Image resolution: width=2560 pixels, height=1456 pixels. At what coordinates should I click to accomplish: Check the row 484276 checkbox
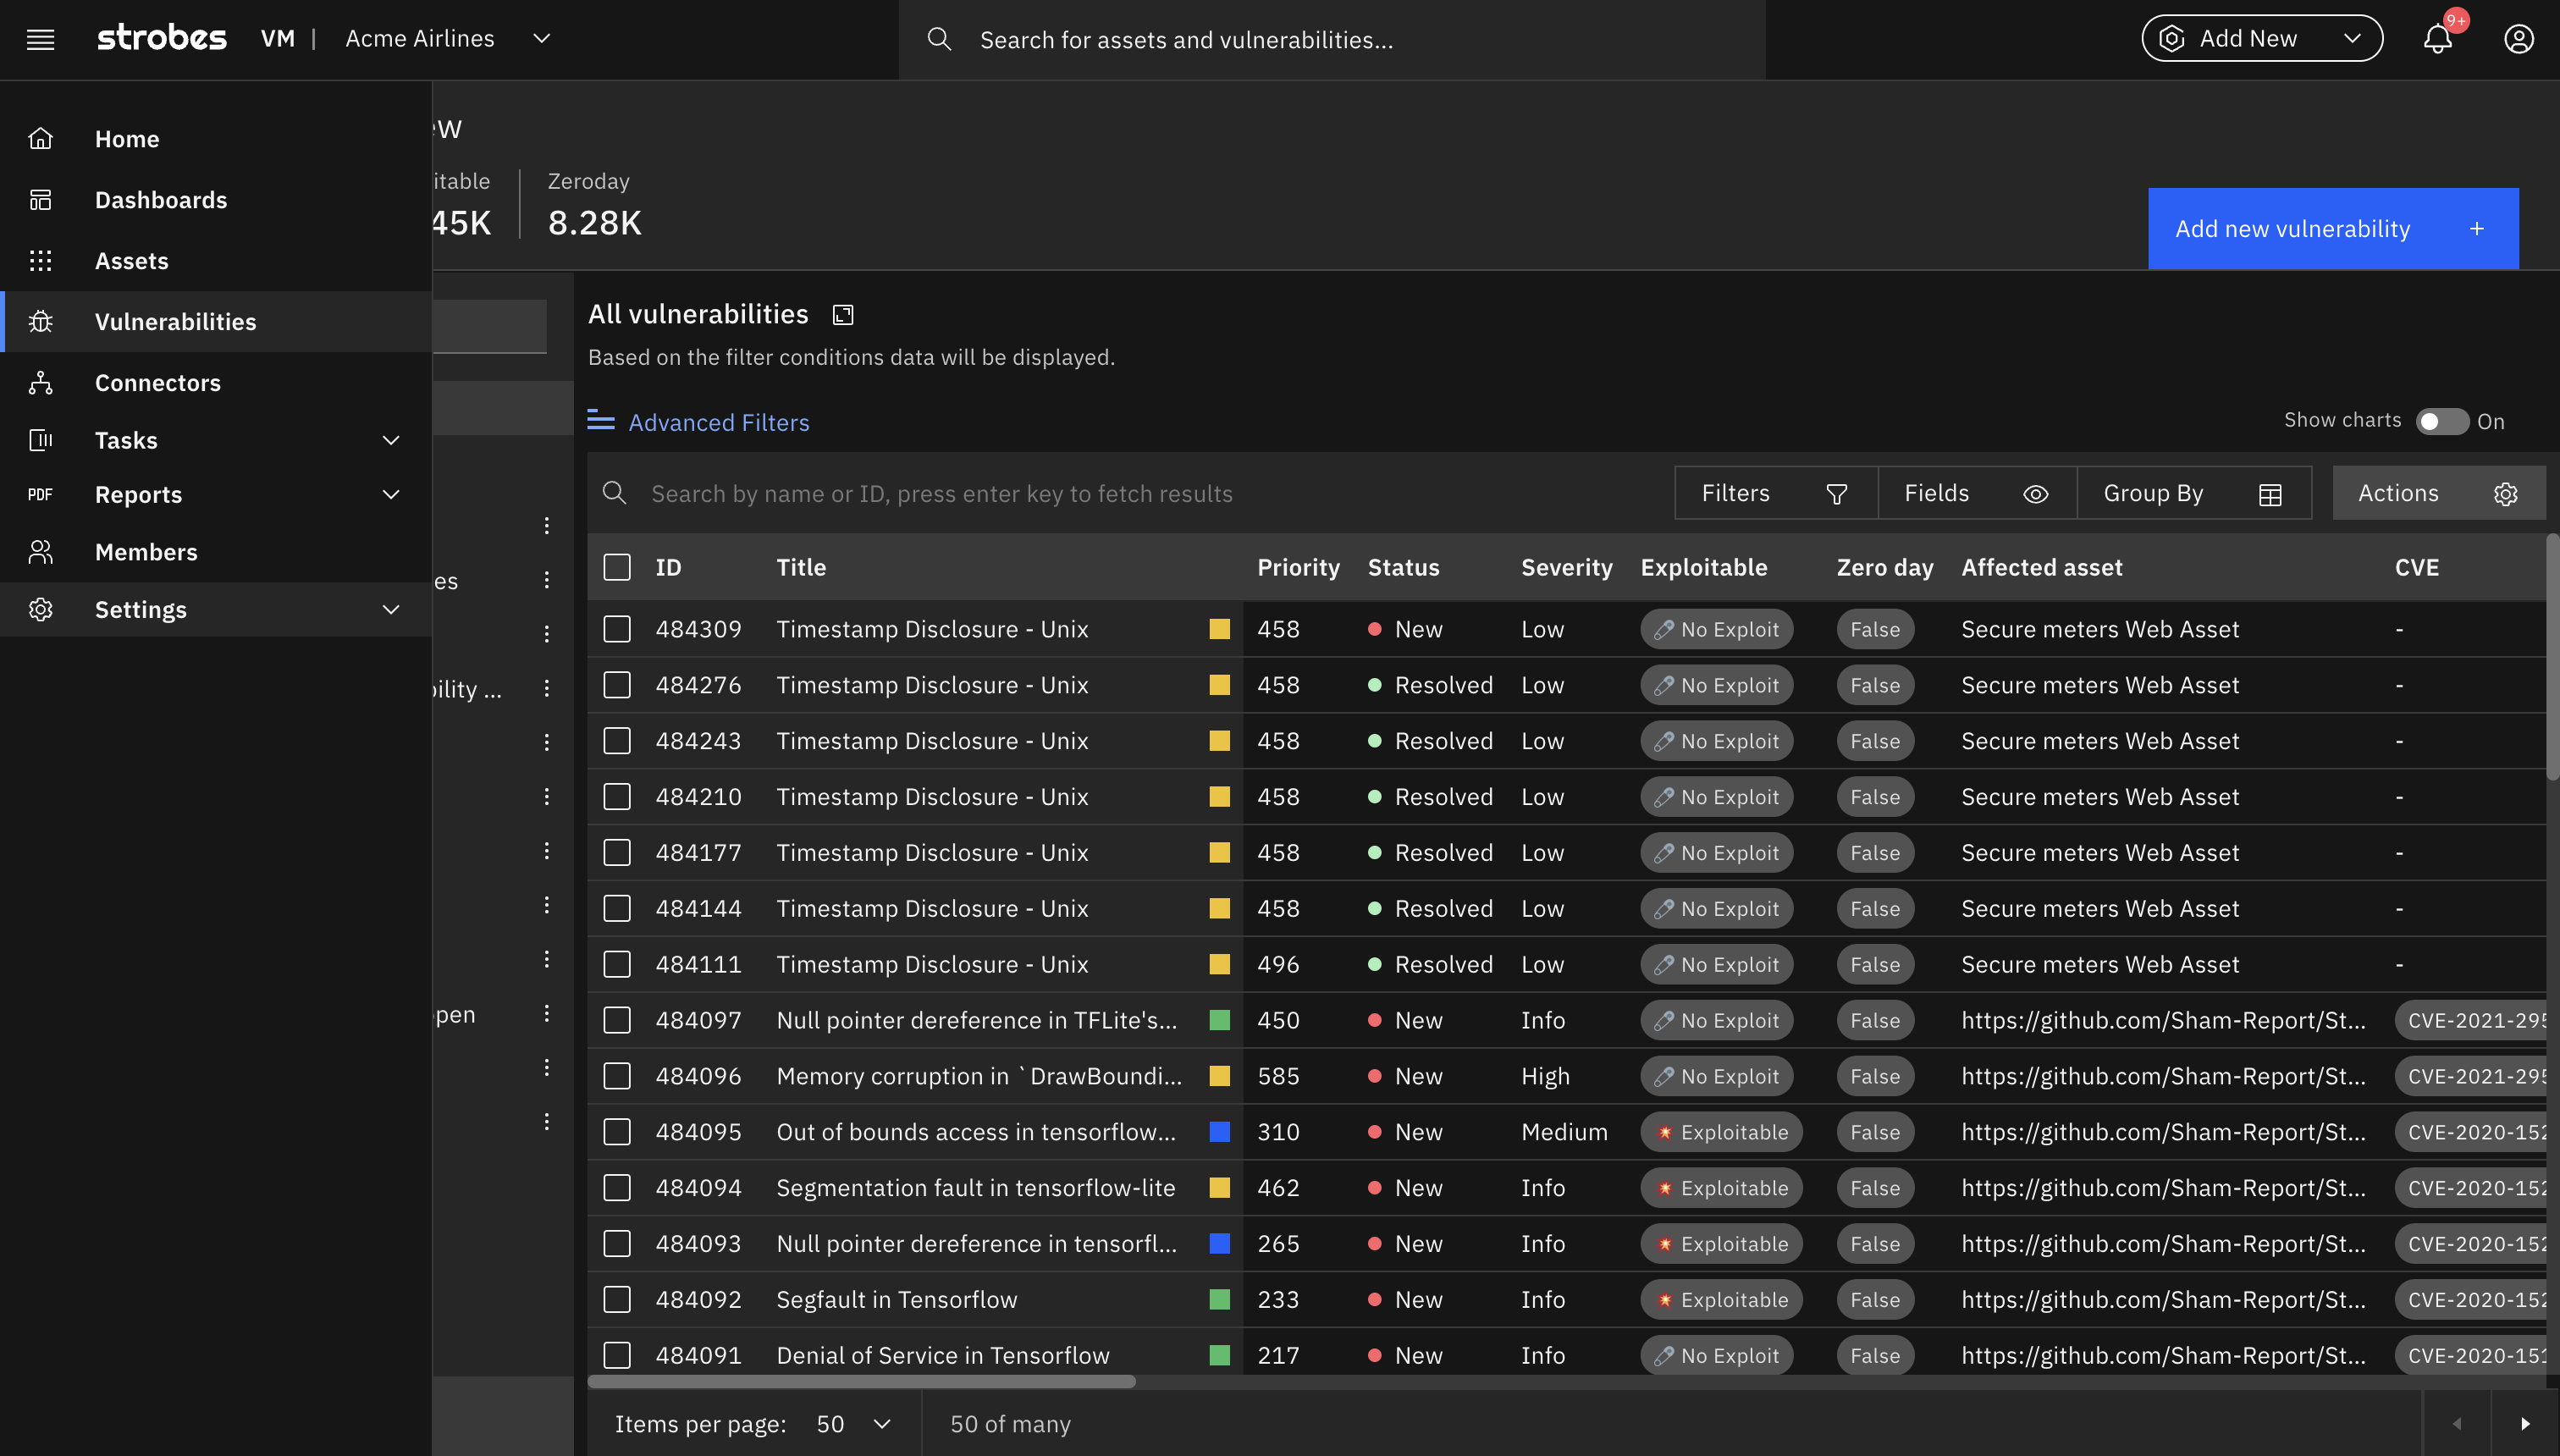click(x=617, y=685)
